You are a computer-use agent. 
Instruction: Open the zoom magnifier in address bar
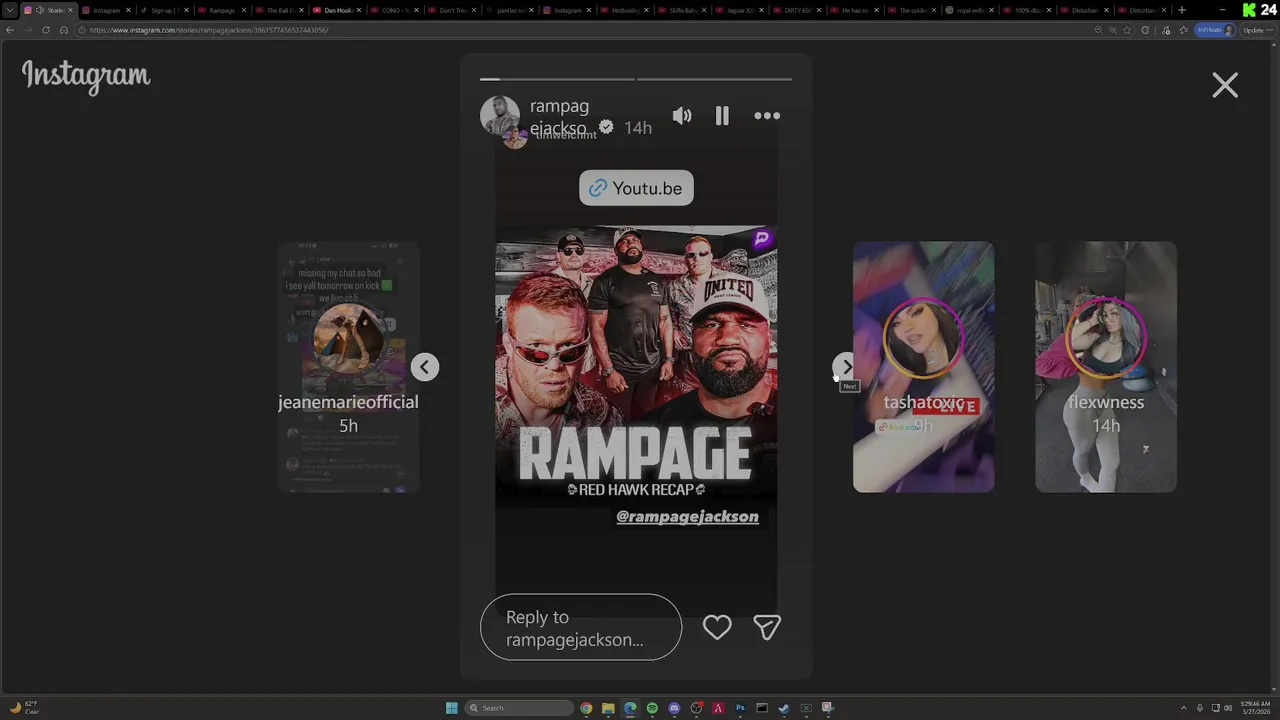[x=1099, y=30]
